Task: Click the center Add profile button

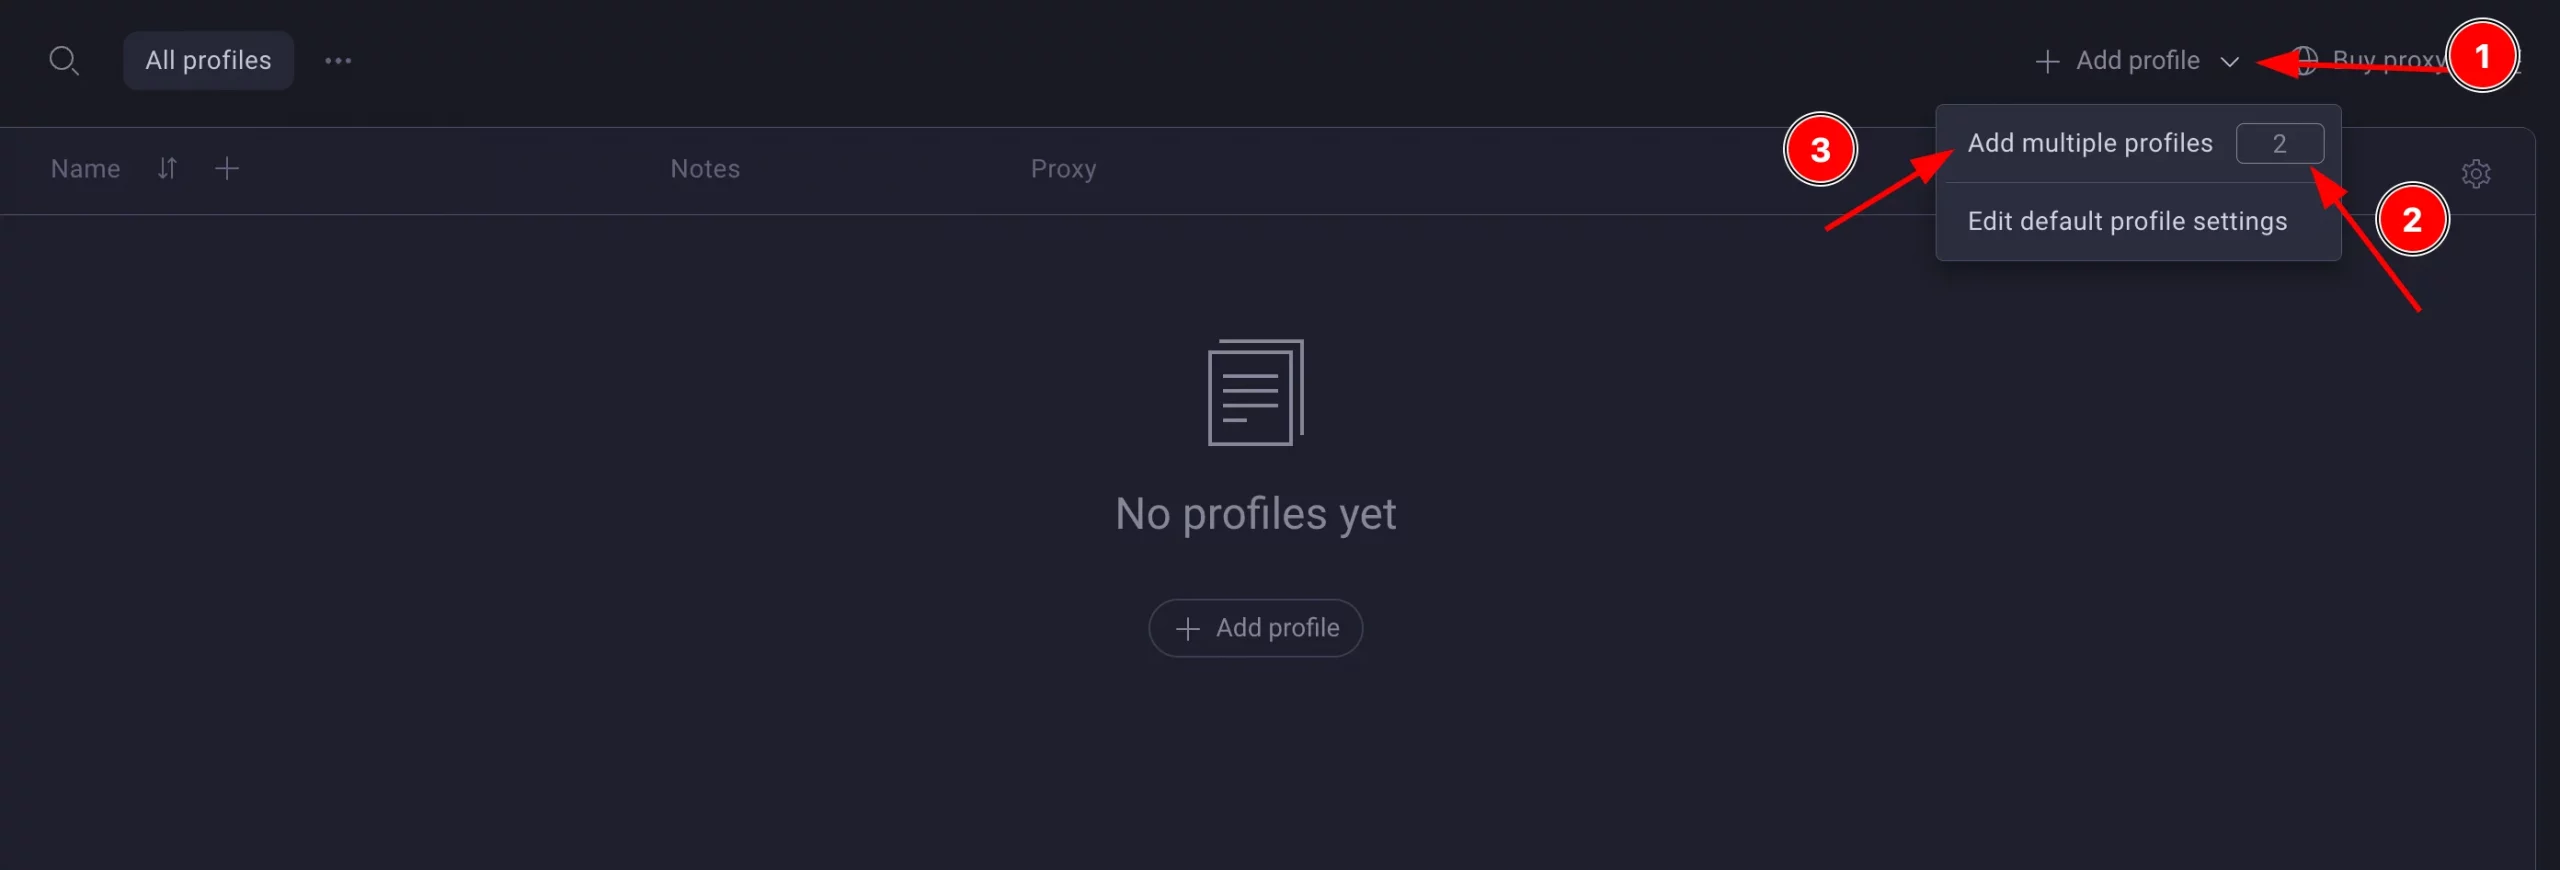Action: coord(1255,628)
